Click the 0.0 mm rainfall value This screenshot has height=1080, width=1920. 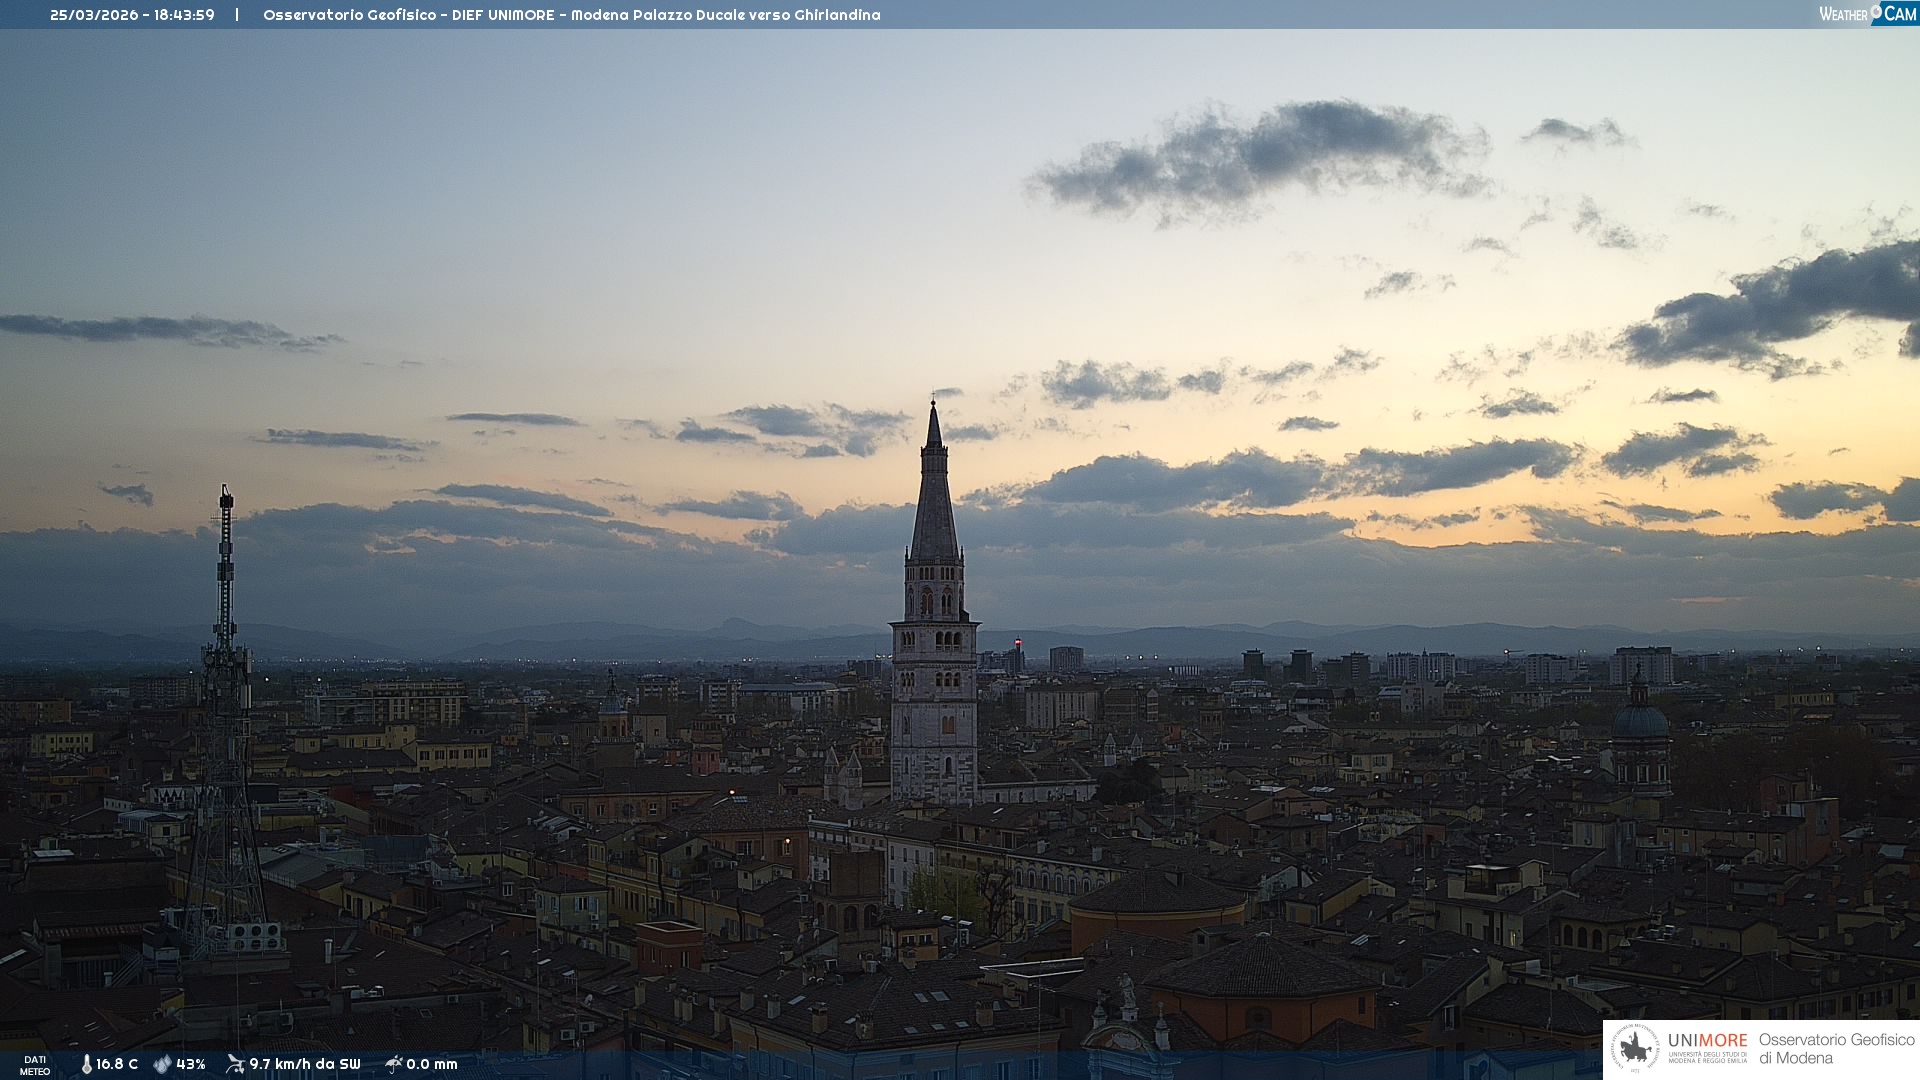pos(432,1064)
